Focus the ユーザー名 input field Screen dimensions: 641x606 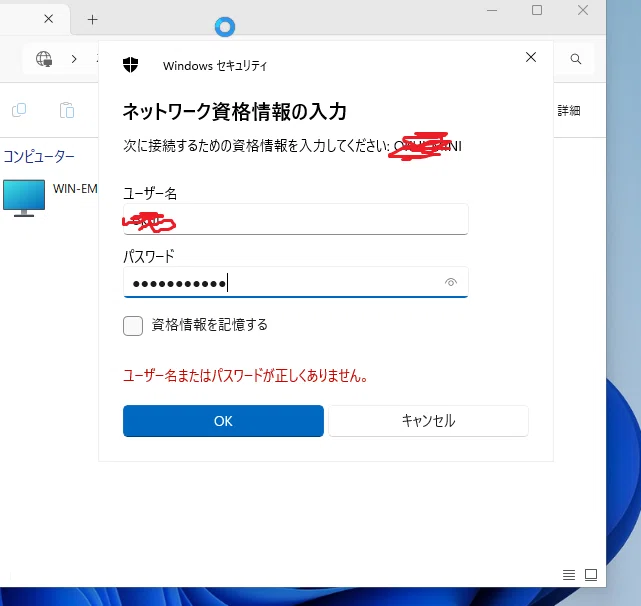[296, 219]
